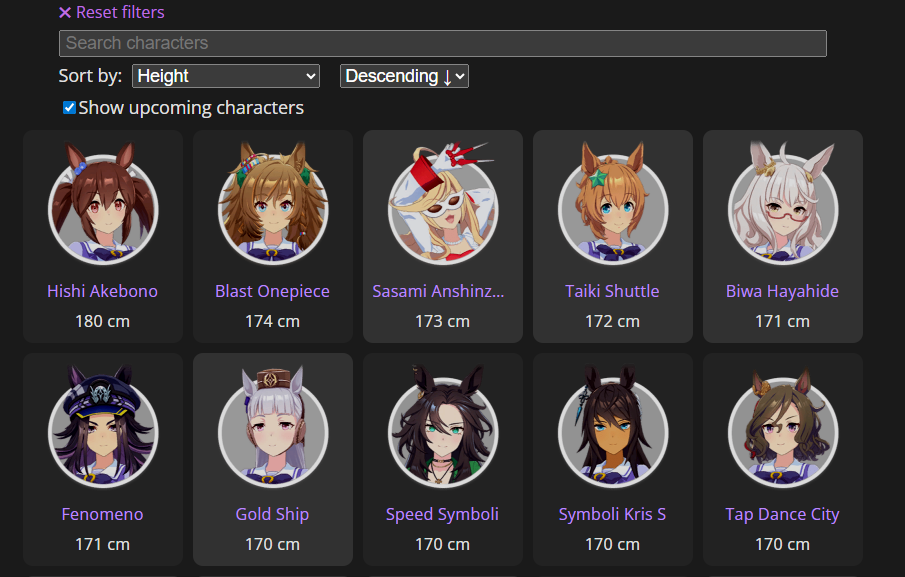Open the Sort by Height dropdown

click(226, 76)
